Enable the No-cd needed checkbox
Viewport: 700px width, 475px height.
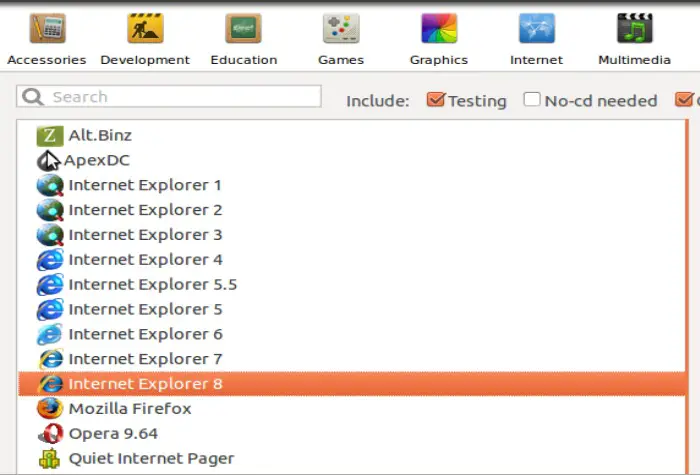coord(532,99)
